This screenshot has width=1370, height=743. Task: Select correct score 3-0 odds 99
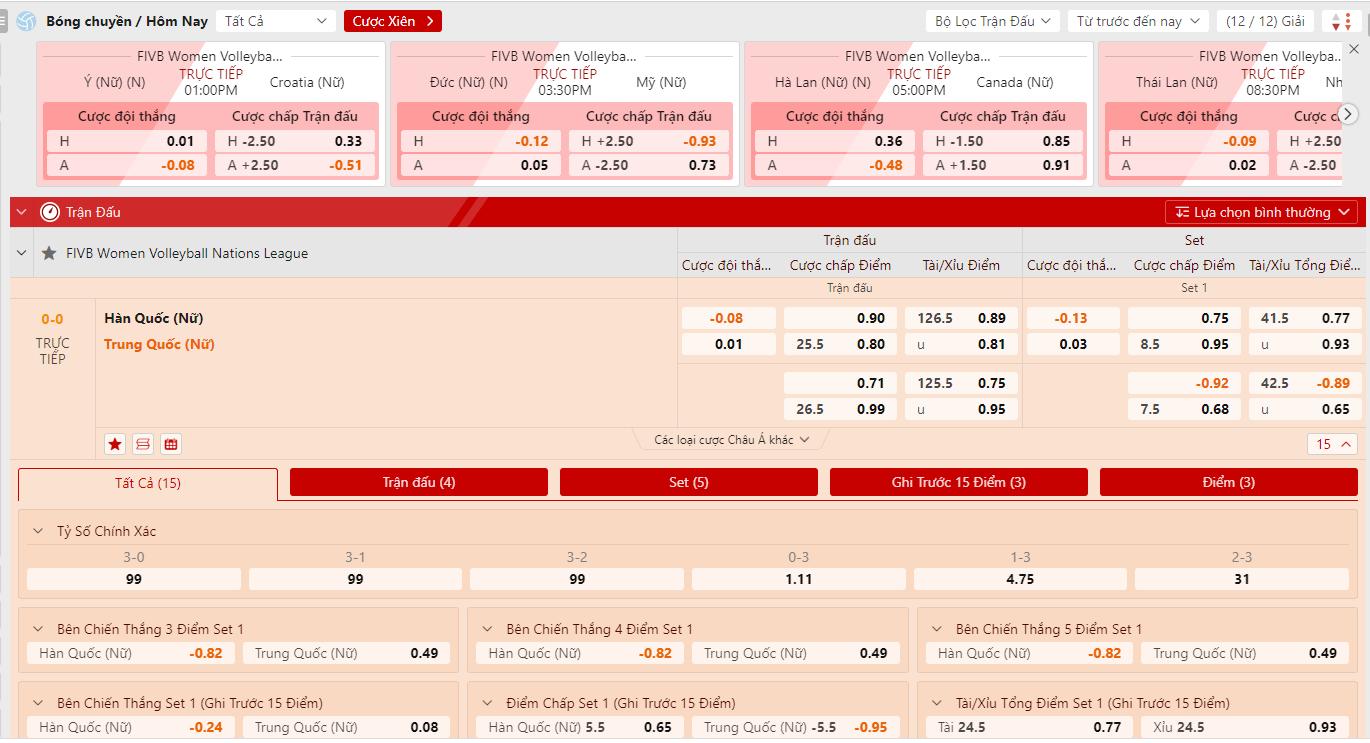coord(134,579)
